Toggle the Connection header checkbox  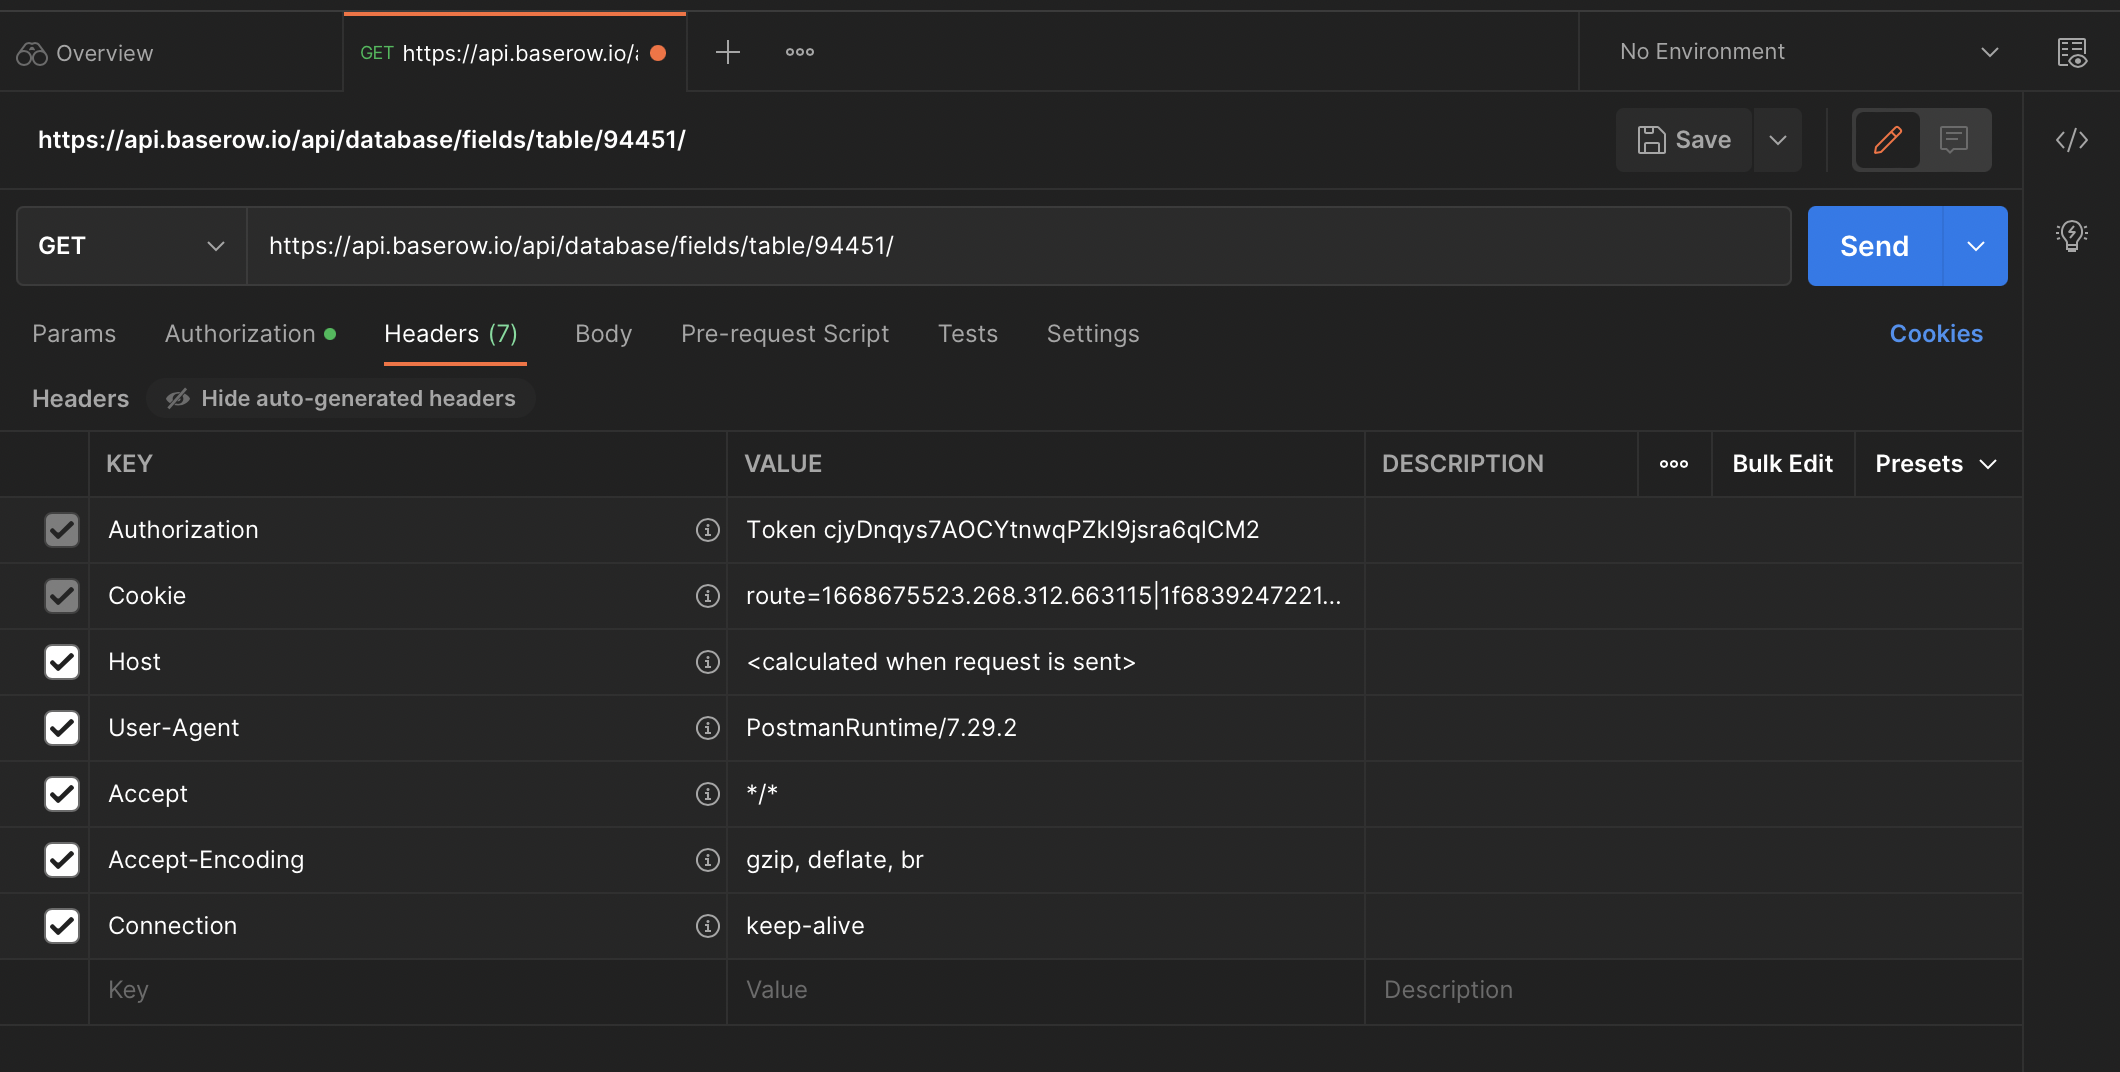62,926
